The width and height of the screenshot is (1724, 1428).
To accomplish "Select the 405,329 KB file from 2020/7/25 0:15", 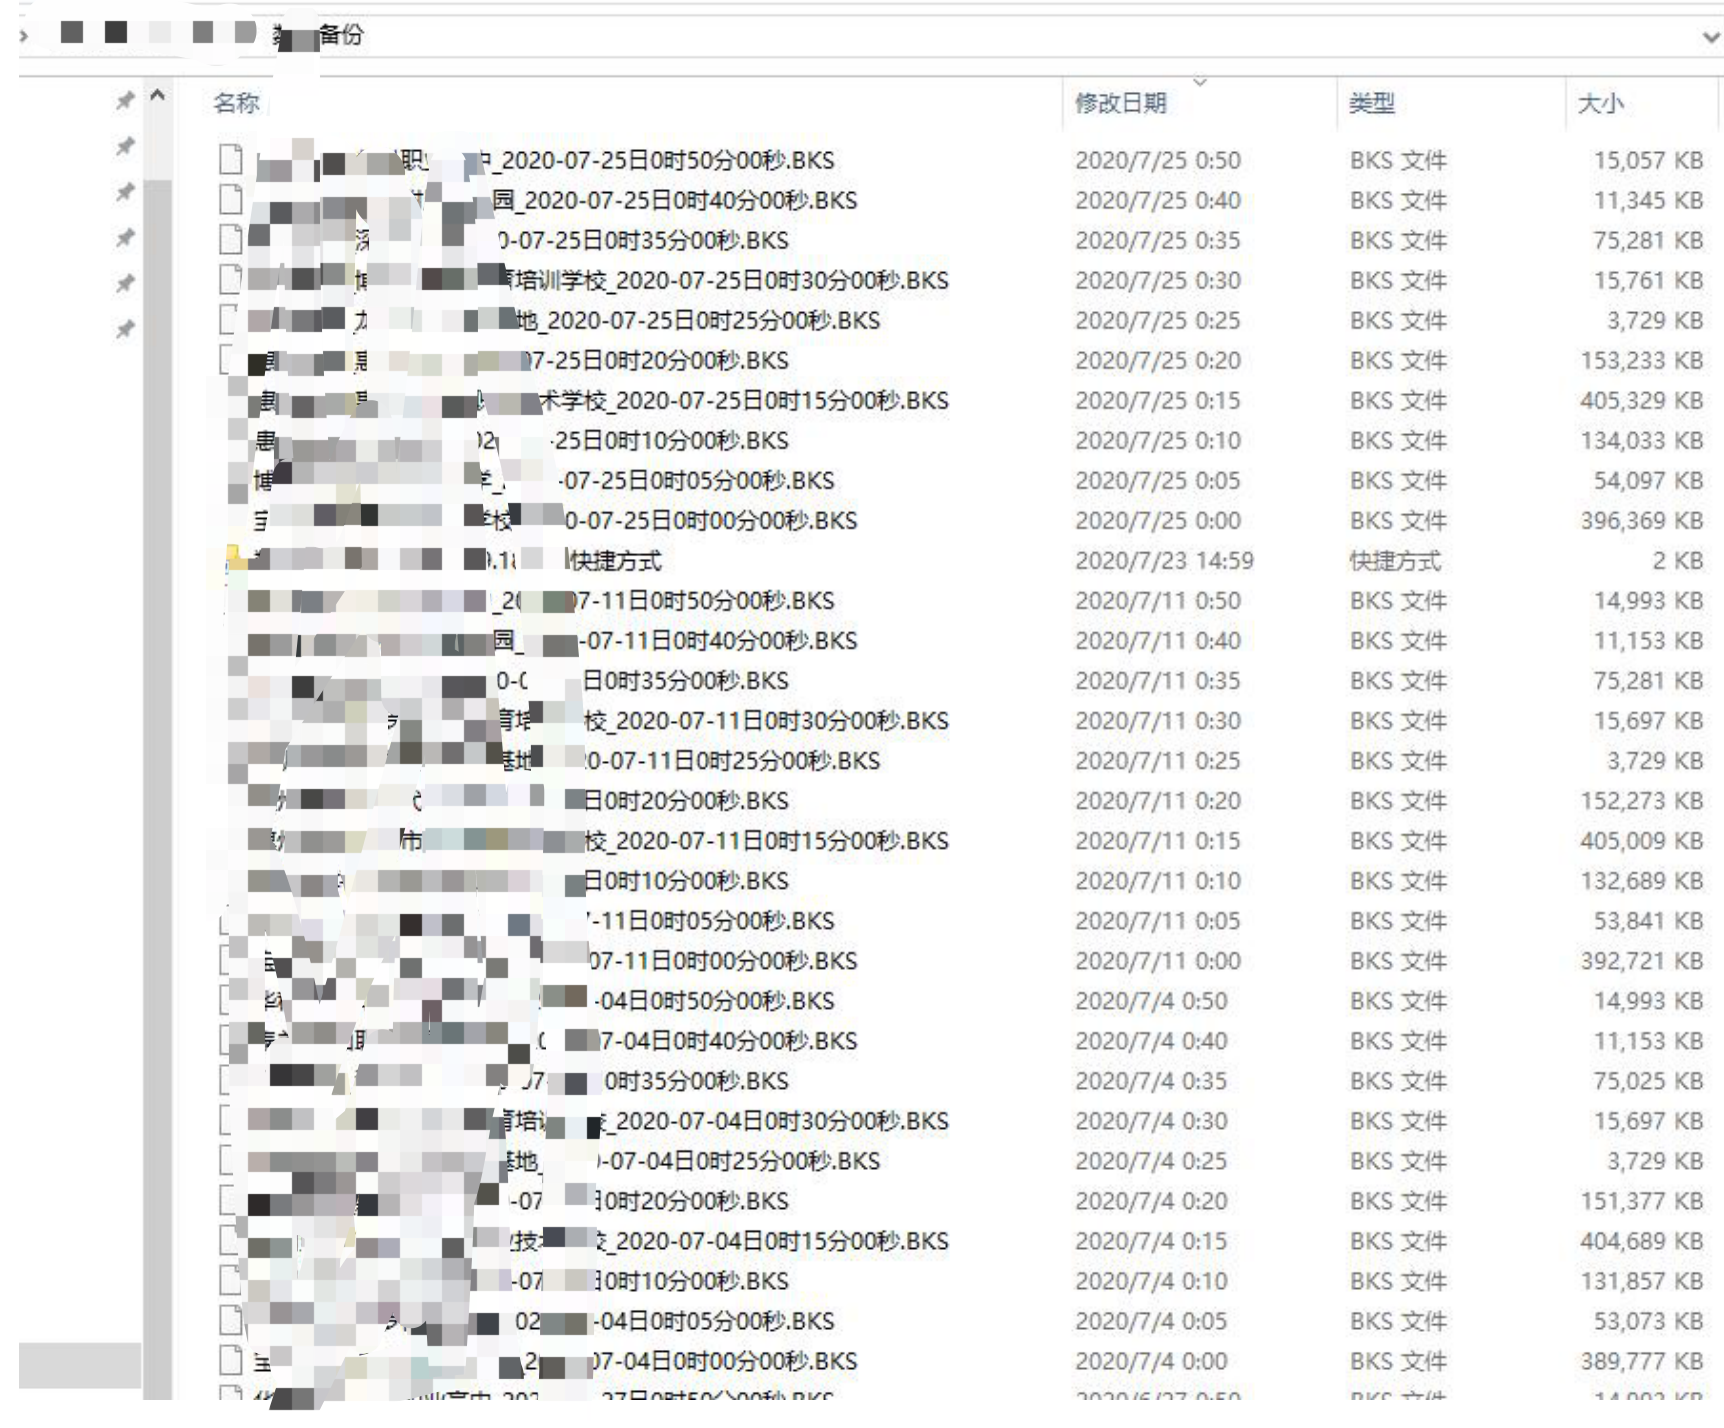I will [x=960, y=400].
